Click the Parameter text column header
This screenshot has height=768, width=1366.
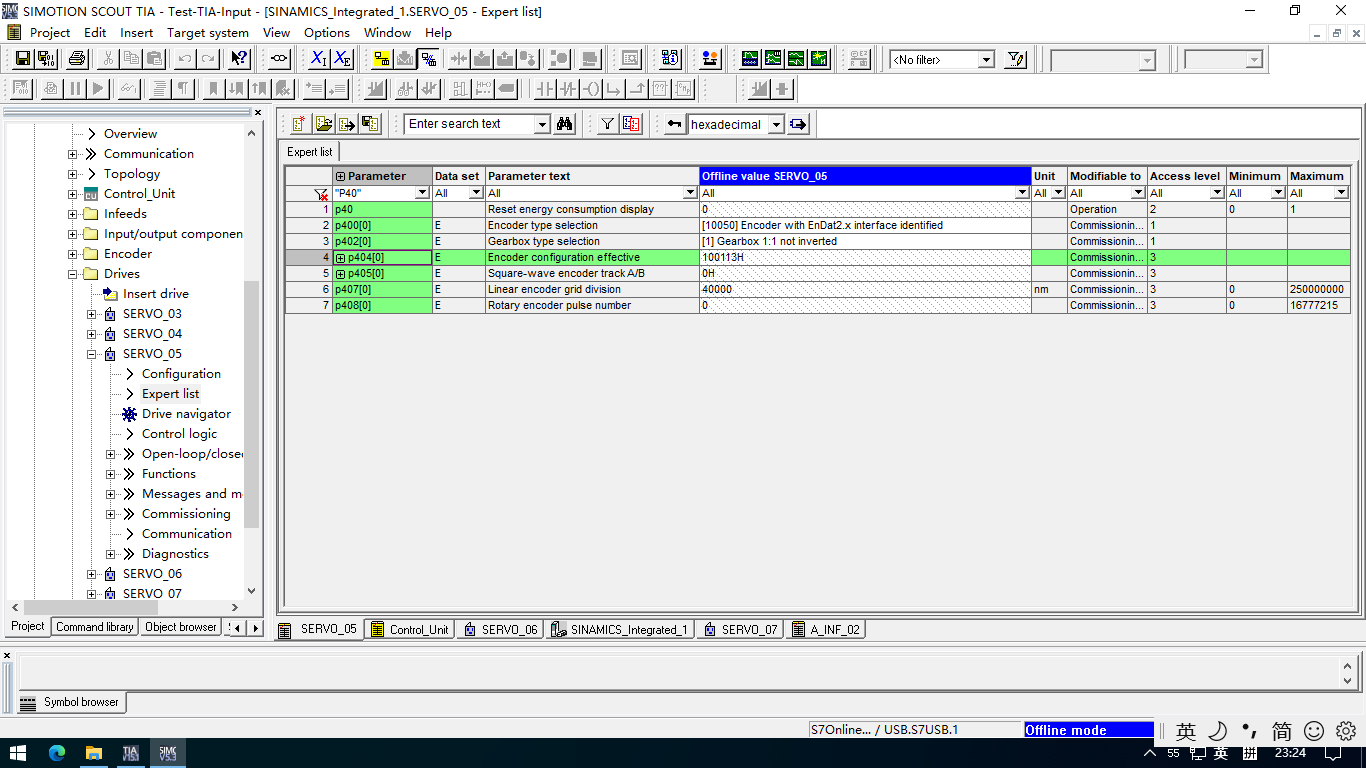592,176
